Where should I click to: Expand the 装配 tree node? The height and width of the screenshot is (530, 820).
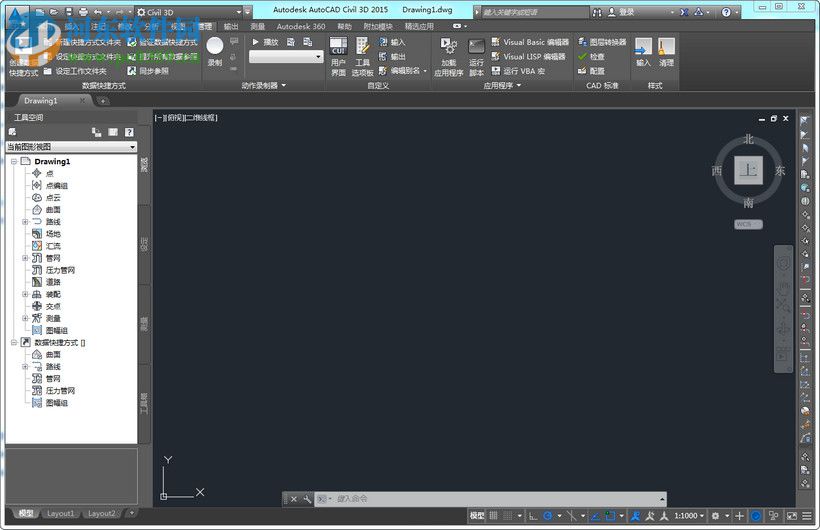point(25,294)
